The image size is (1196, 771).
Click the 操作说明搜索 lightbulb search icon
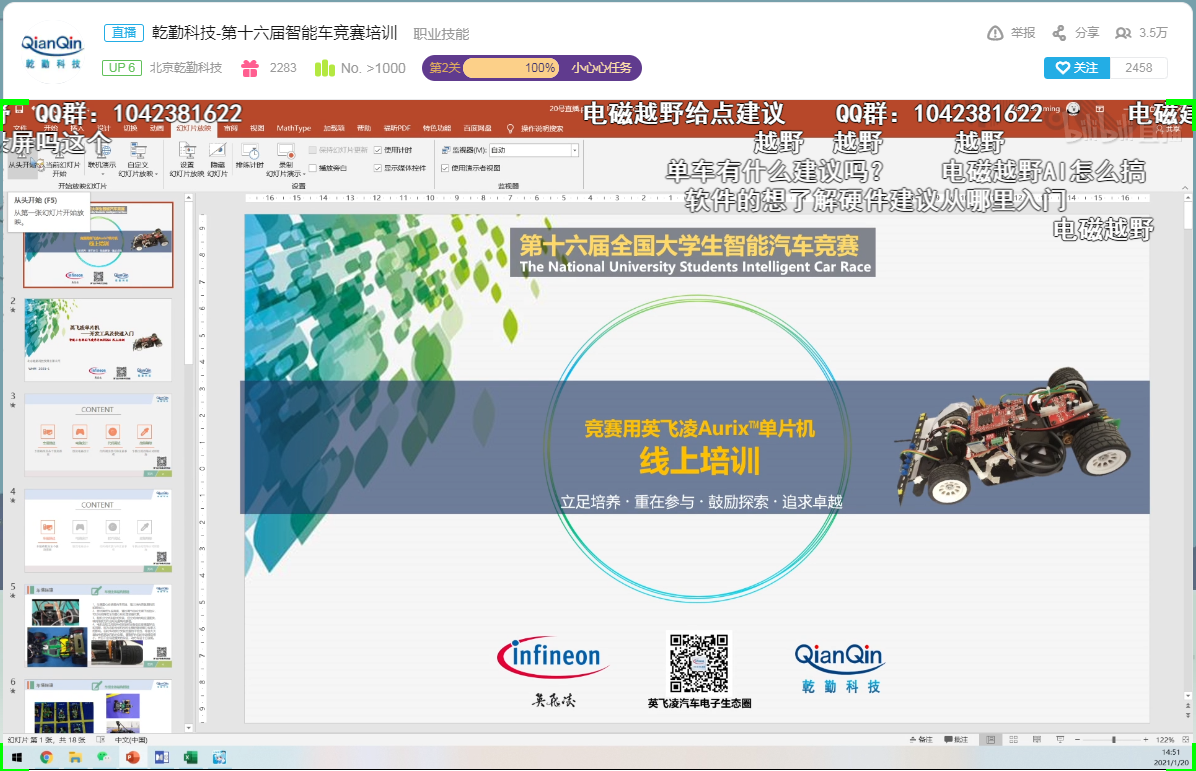point(510,128)
